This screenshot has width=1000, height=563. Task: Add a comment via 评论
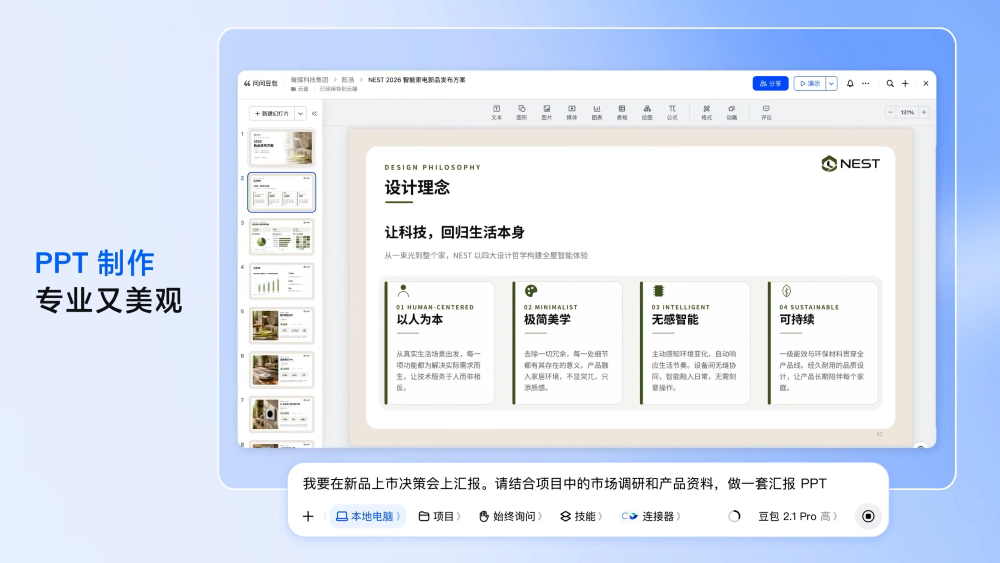766,112
